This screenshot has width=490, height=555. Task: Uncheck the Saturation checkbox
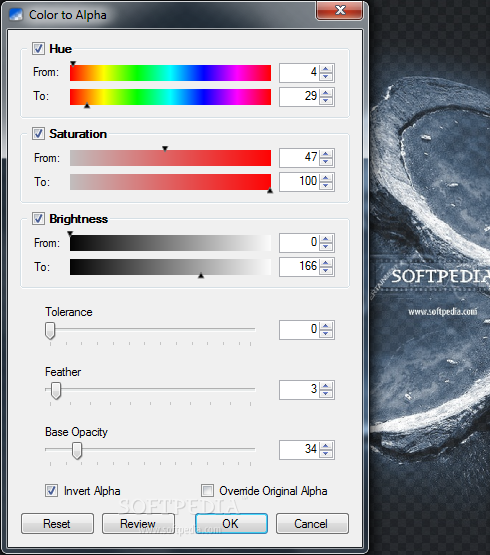coord(38,133)
